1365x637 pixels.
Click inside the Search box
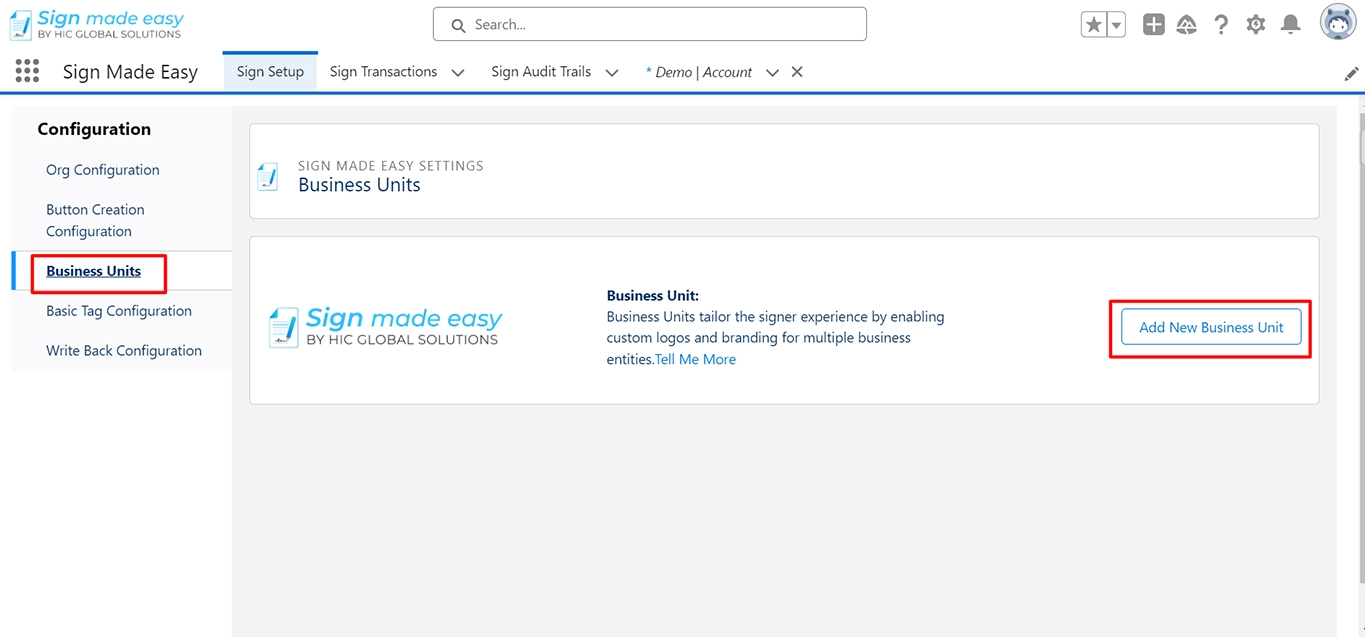click(650, 25)
